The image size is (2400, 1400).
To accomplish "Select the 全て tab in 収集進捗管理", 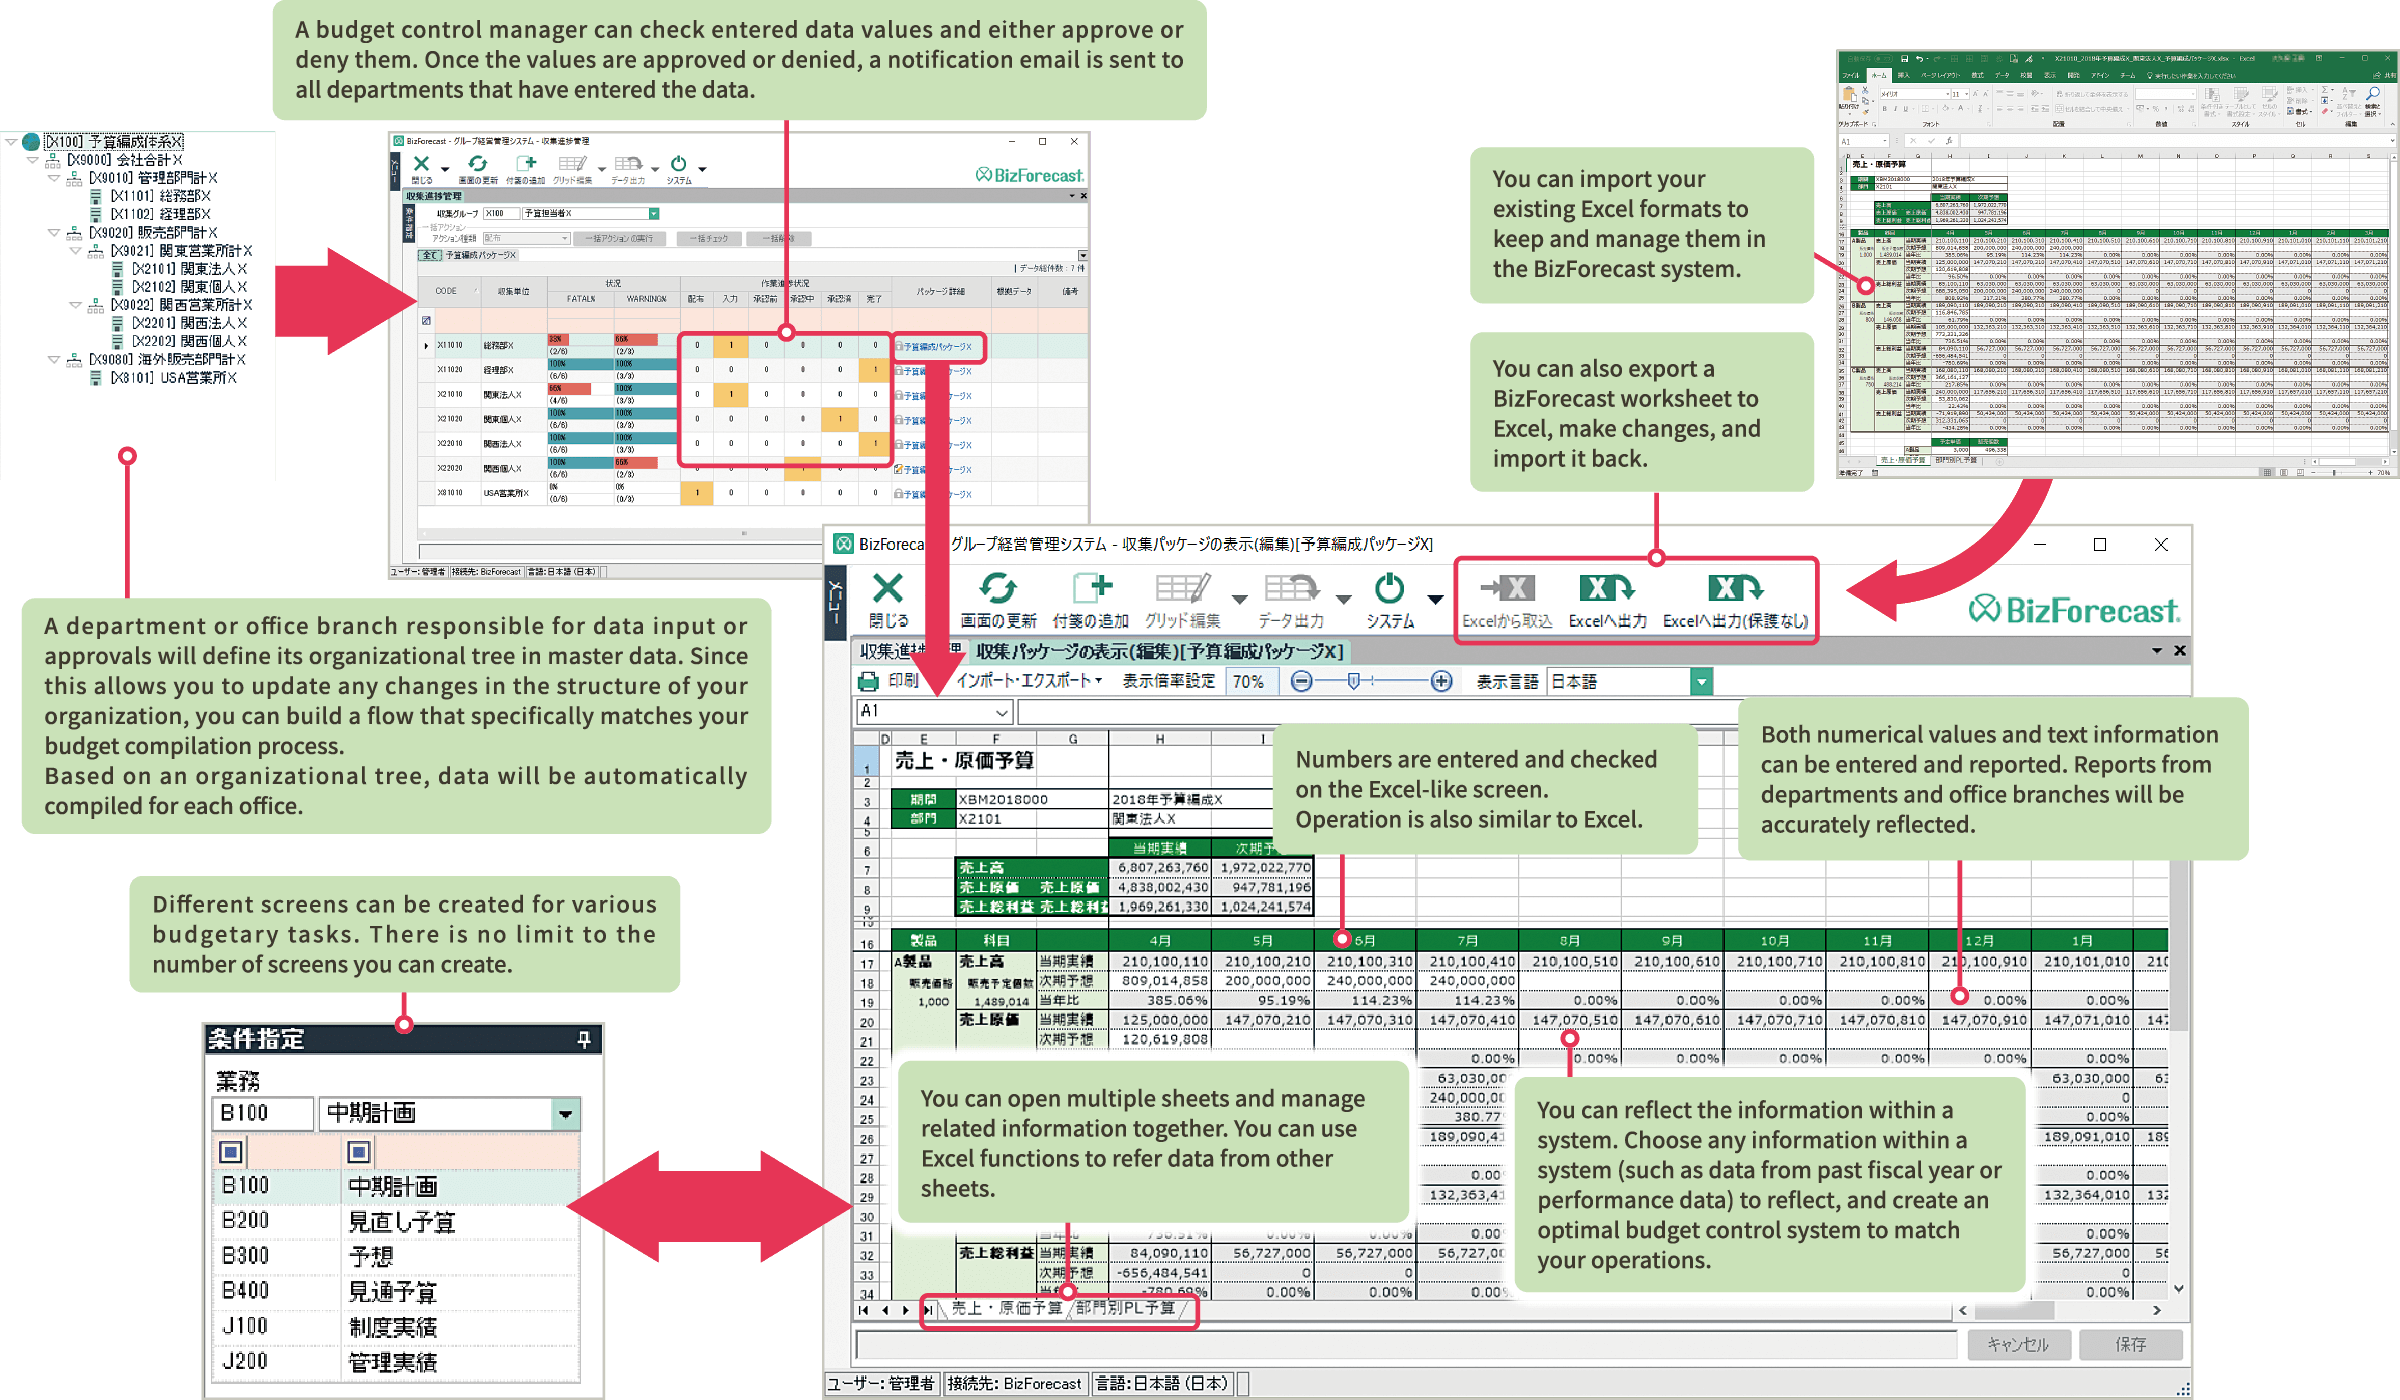I will 430,256.
